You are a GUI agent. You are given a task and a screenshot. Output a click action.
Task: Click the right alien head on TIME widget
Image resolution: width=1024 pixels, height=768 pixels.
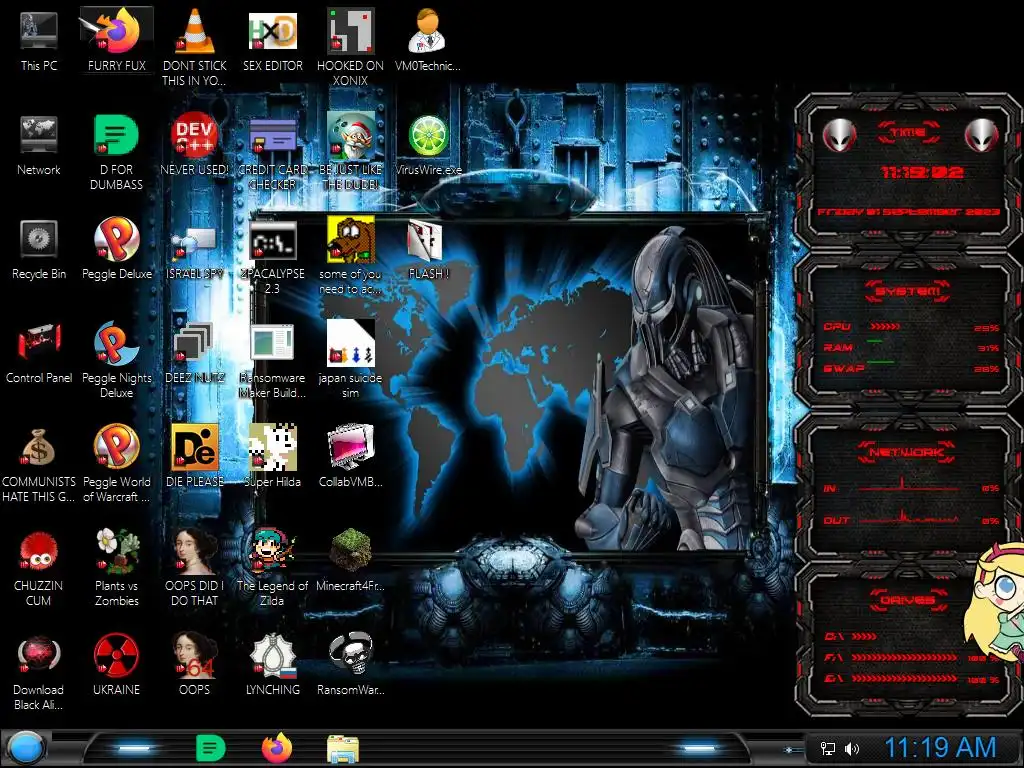(982, 135)
